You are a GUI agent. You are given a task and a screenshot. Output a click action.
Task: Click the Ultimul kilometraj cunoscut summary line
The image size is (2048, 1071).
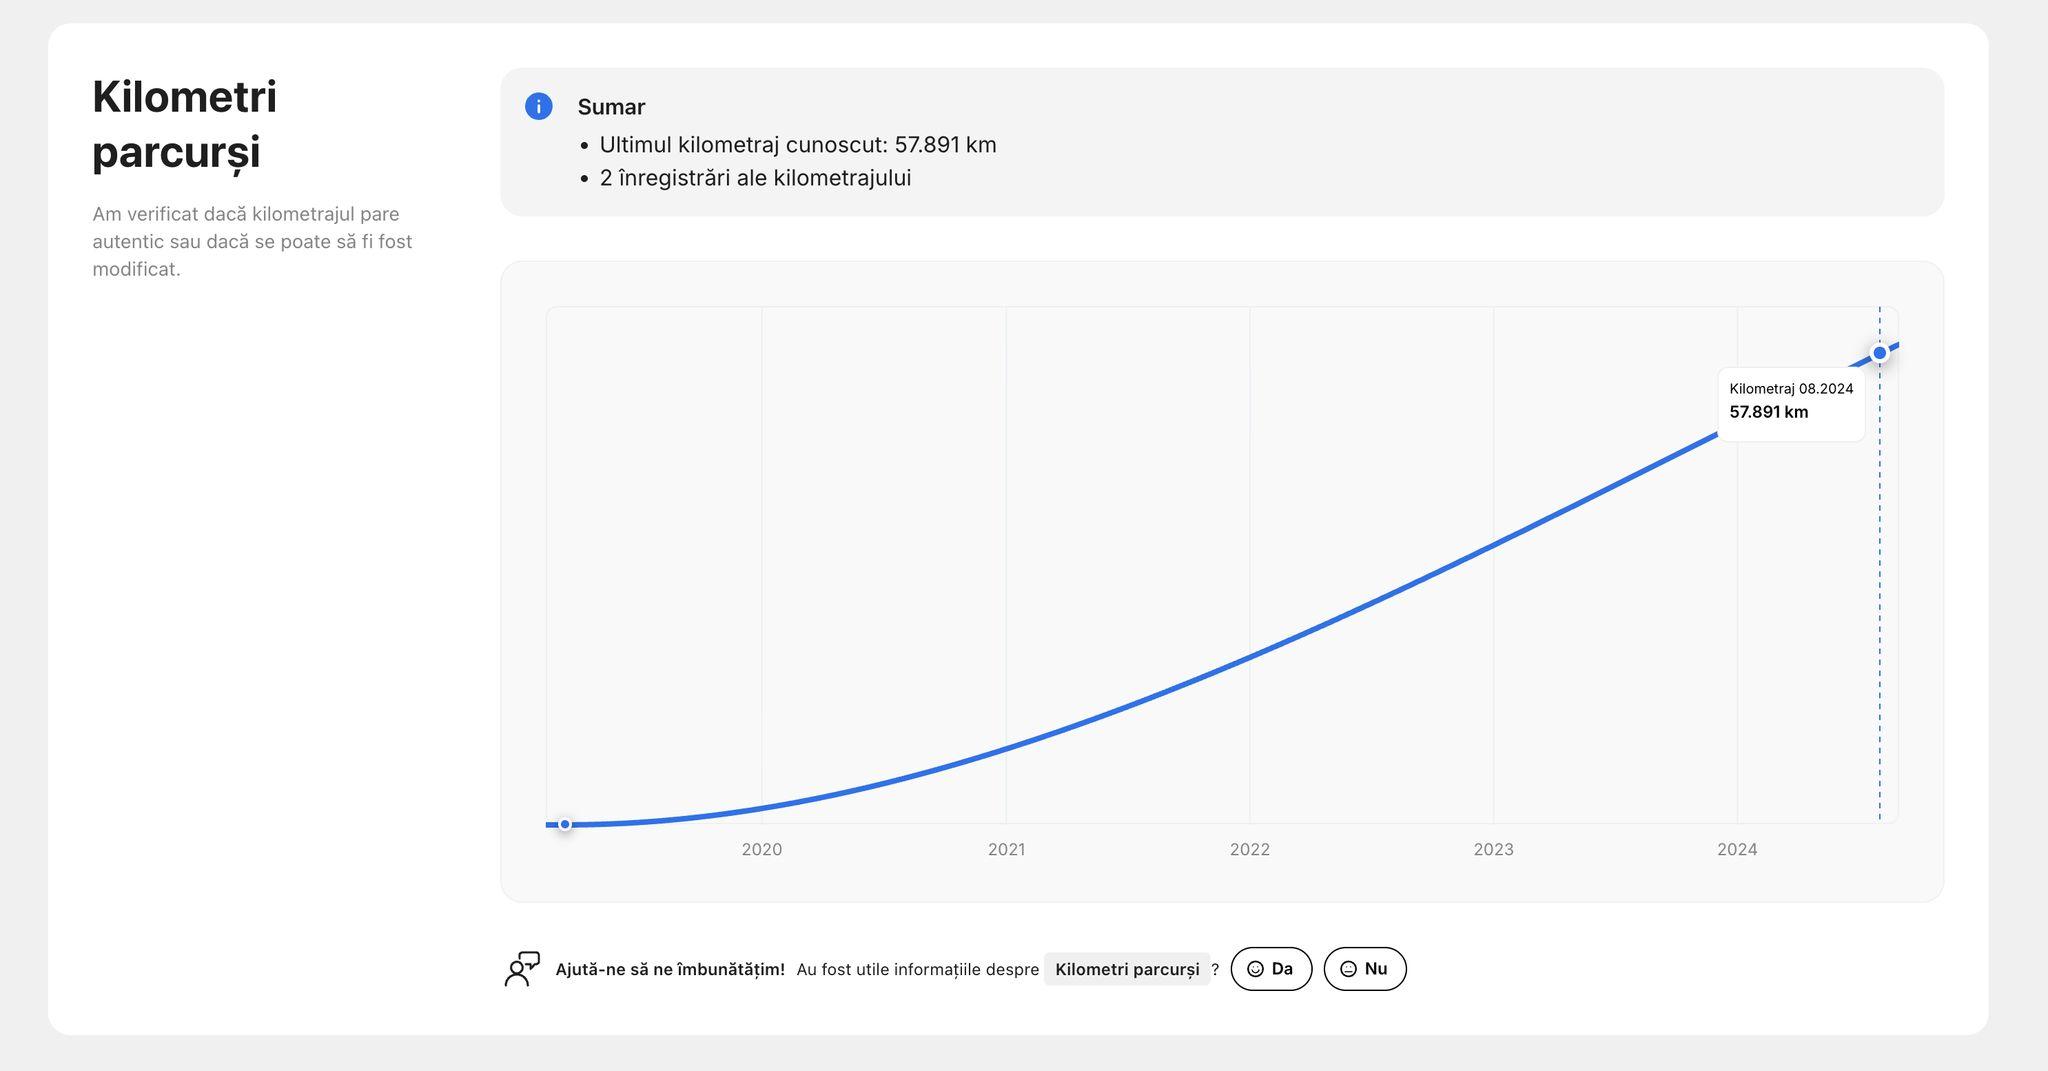click(x=797, y=145)
